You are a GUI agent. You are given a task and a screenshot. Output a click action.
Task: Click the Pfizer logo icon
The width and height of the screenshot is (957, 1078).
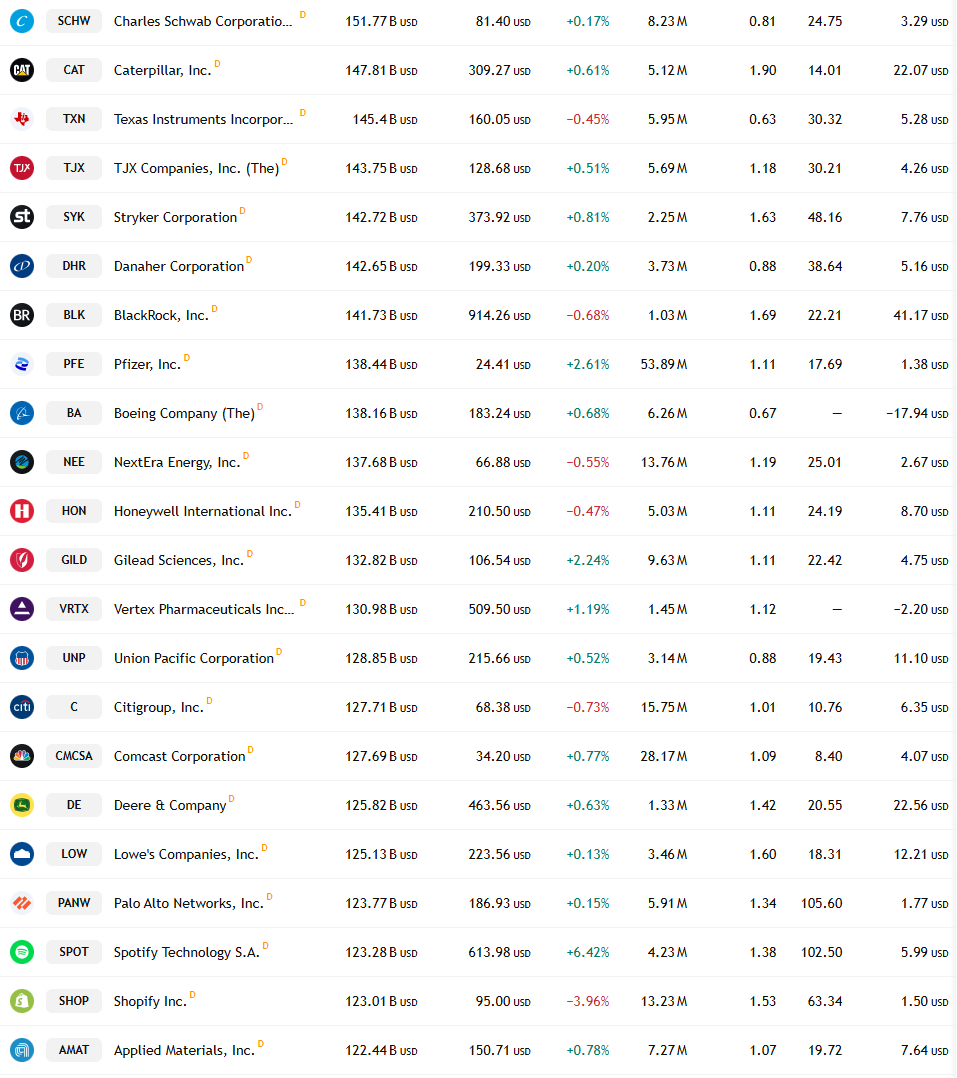22,364
